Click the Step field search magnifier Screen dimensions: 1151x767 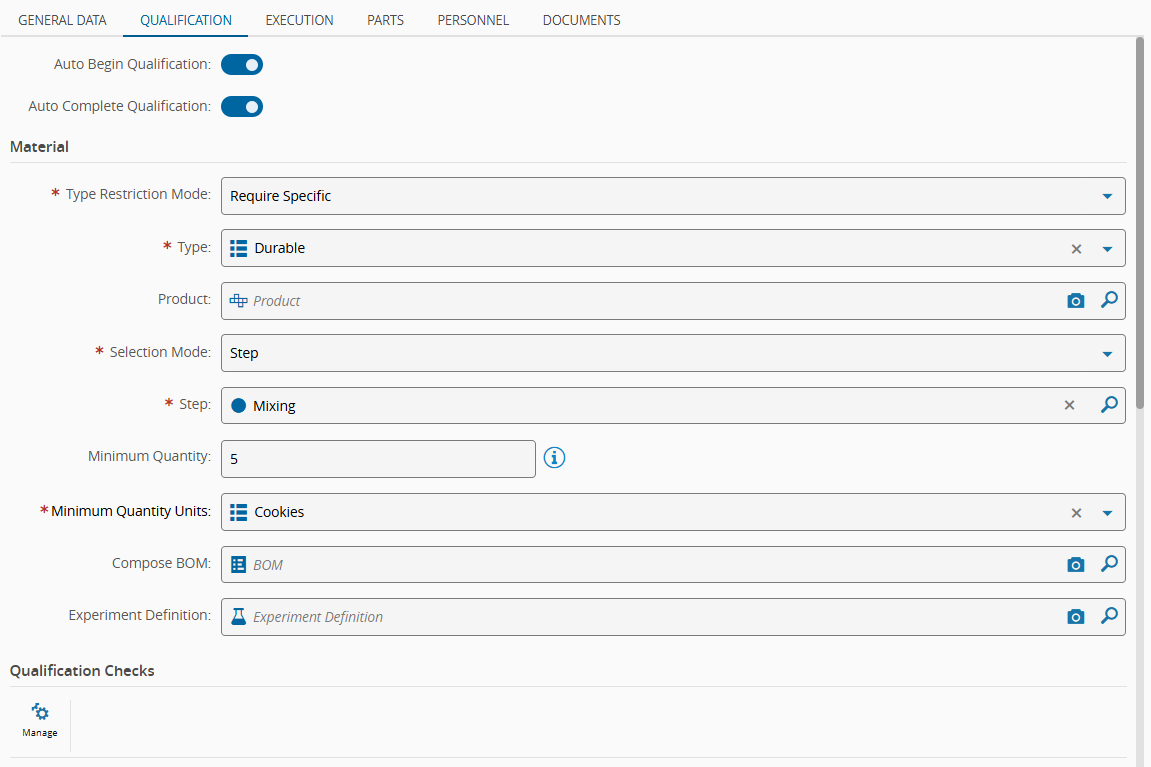(1108, 405)
